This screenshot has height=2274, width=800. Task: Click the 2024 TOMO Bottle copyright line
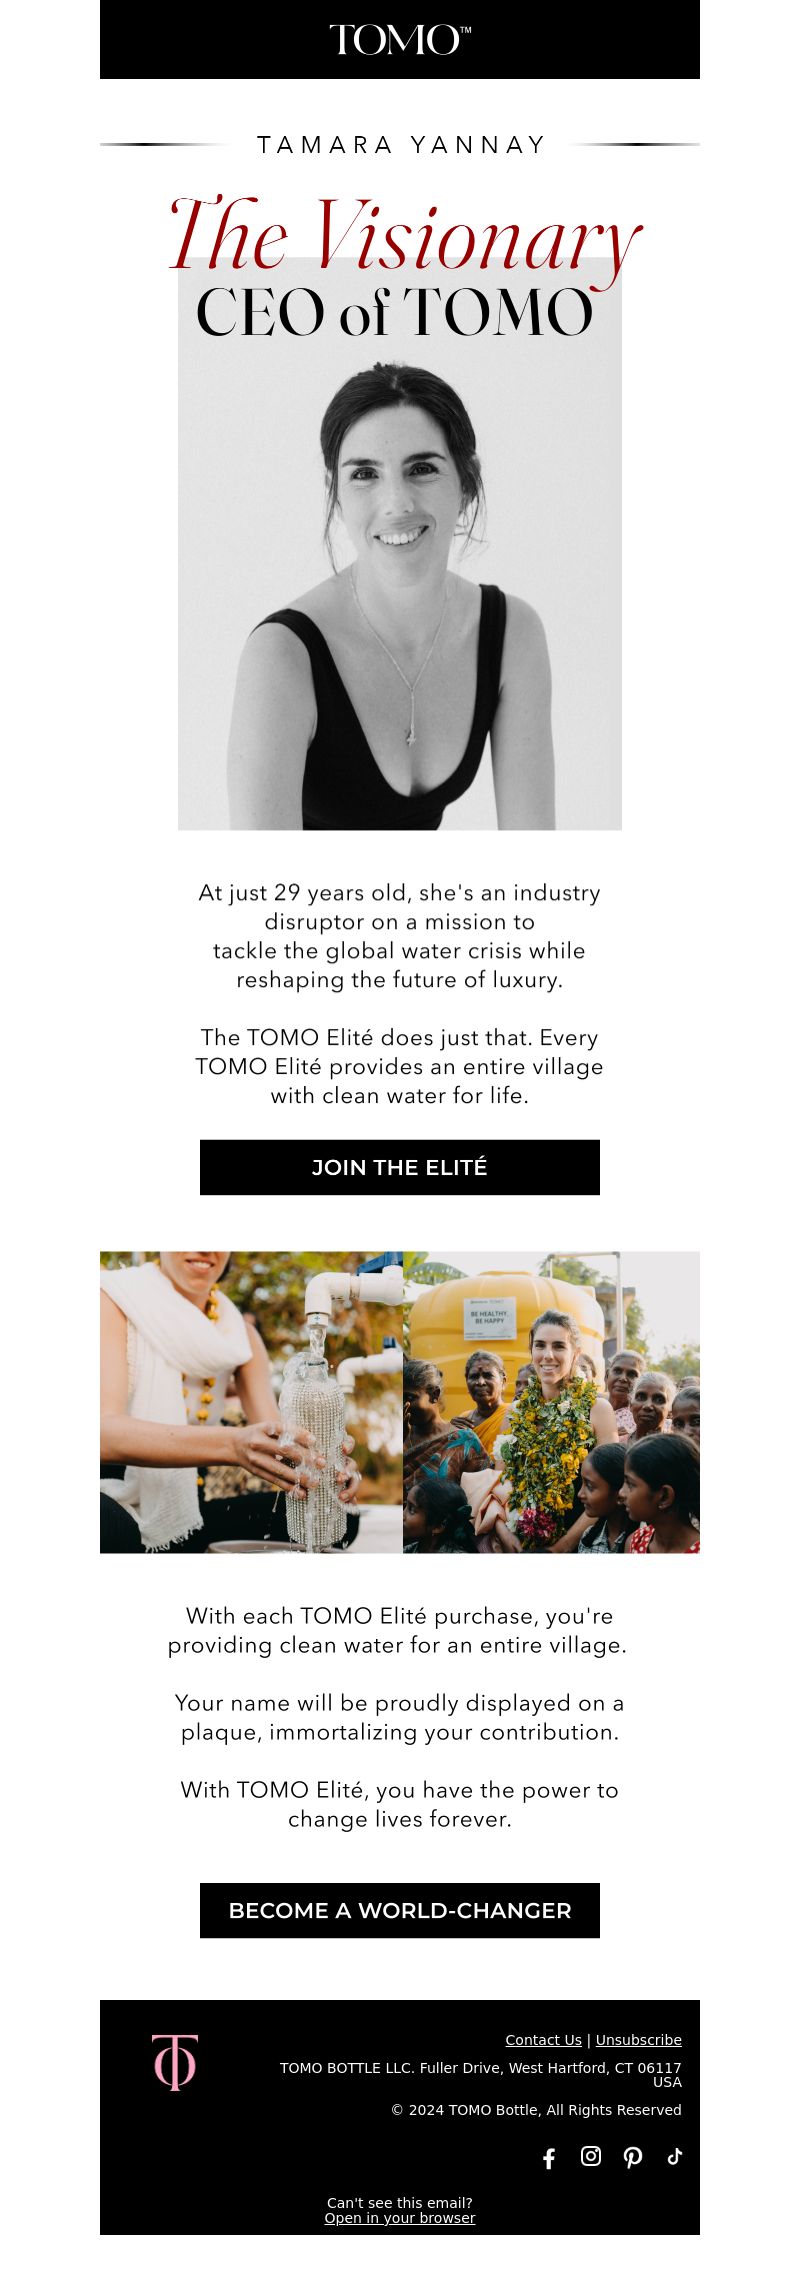coord(536,2110)
